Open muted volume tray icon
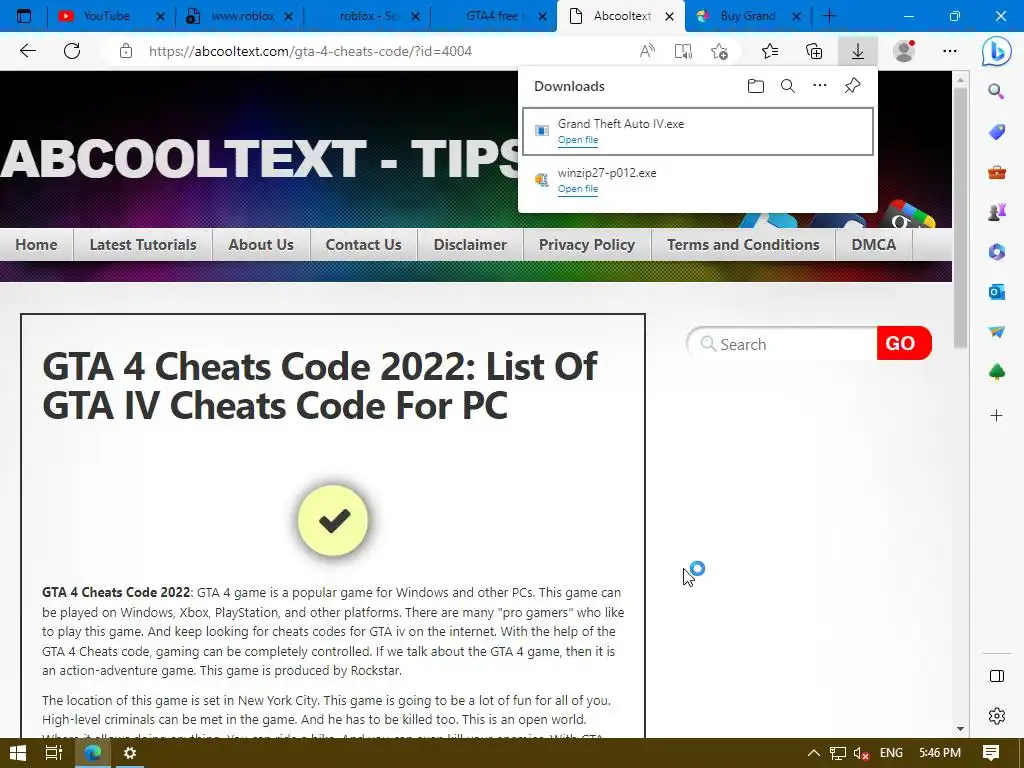The width and height of the screenshot is (1024, 768). pyautogui.click(x=861, y=754)
